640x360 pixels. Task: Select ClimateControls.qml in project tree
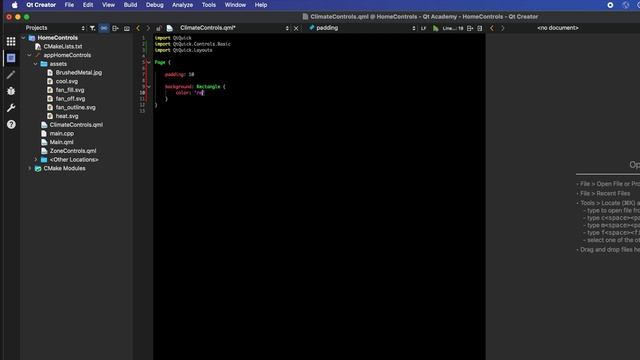(76, 125)
